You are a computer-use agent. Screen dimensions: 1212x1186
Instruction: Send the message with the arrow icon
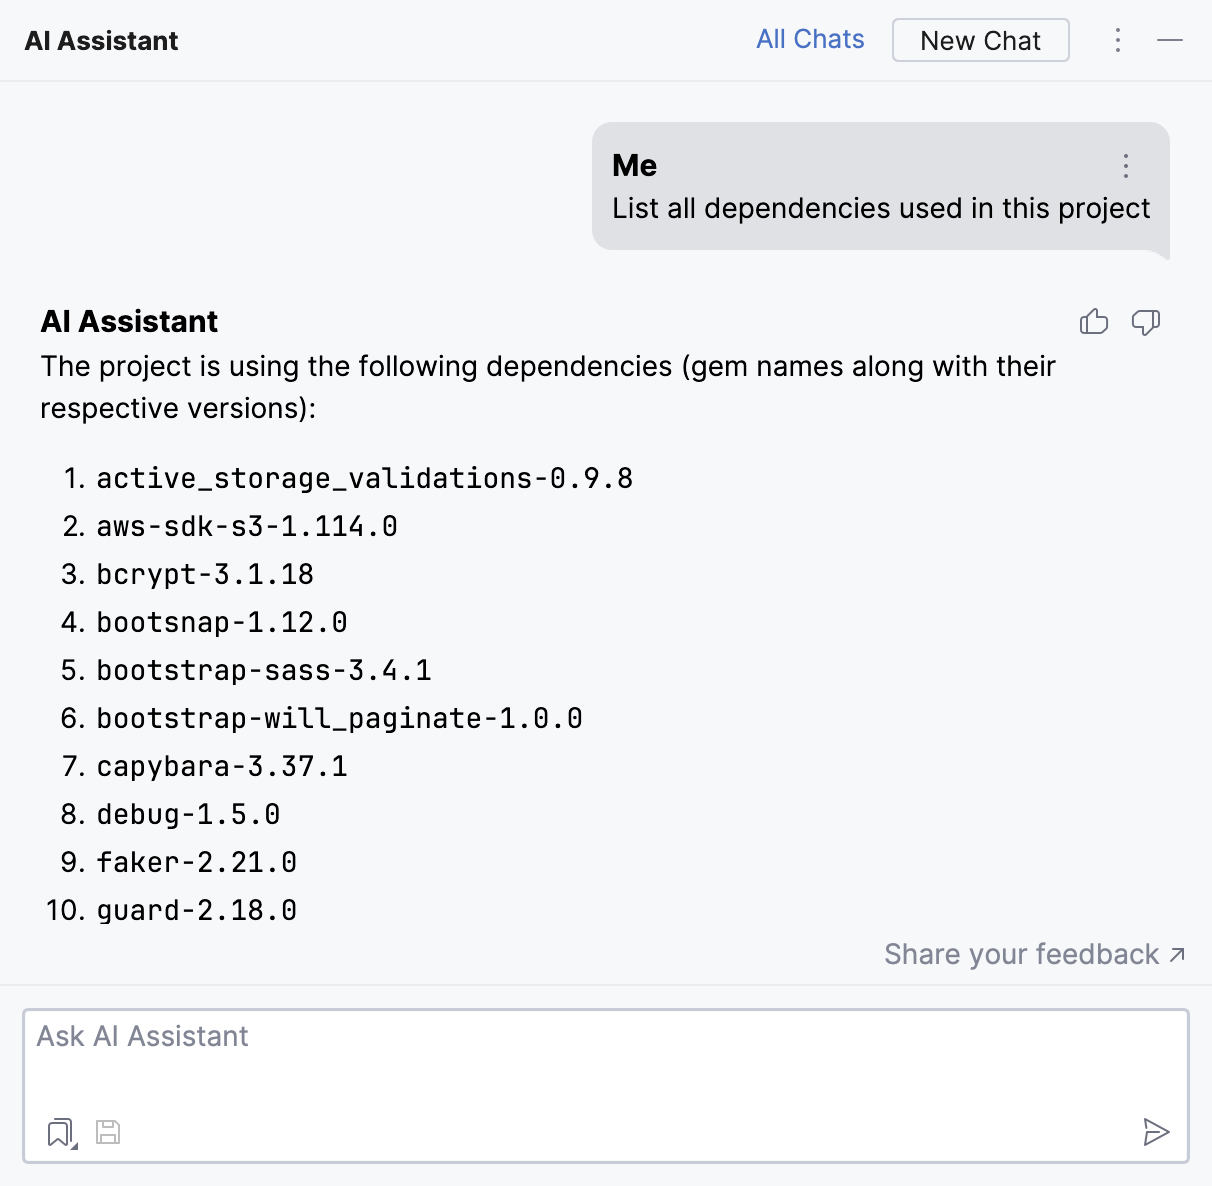click(1157, 1132)
